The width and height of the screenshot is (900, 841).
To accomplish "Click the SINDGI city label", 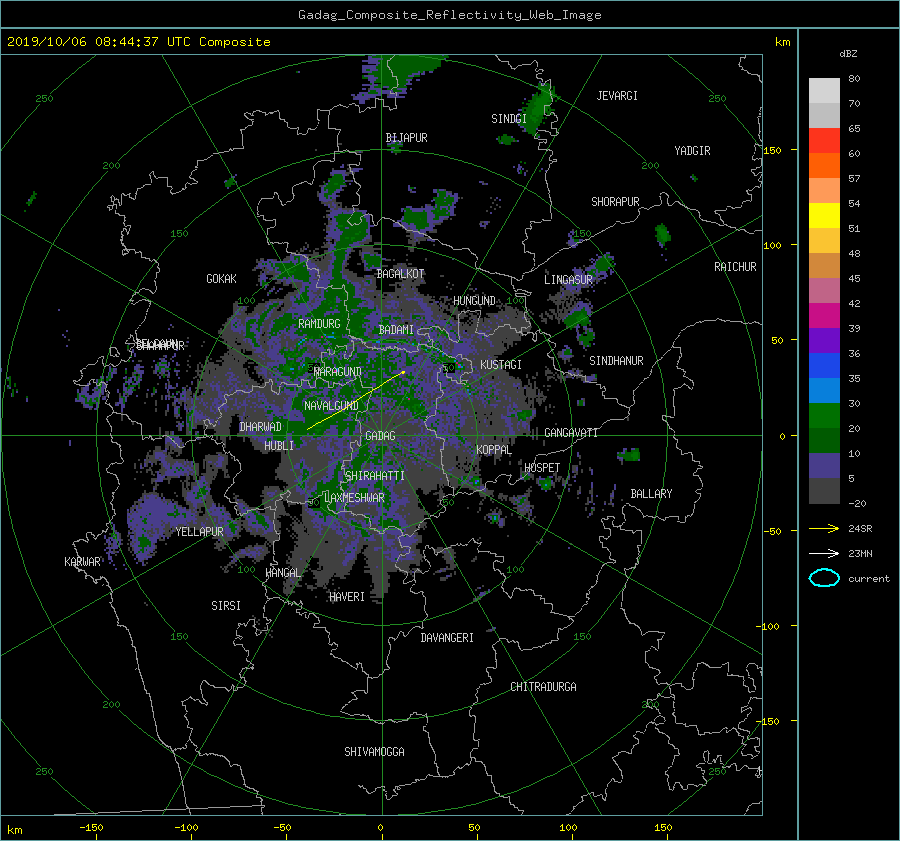I will pyautogui.click(x=509, y=119).
